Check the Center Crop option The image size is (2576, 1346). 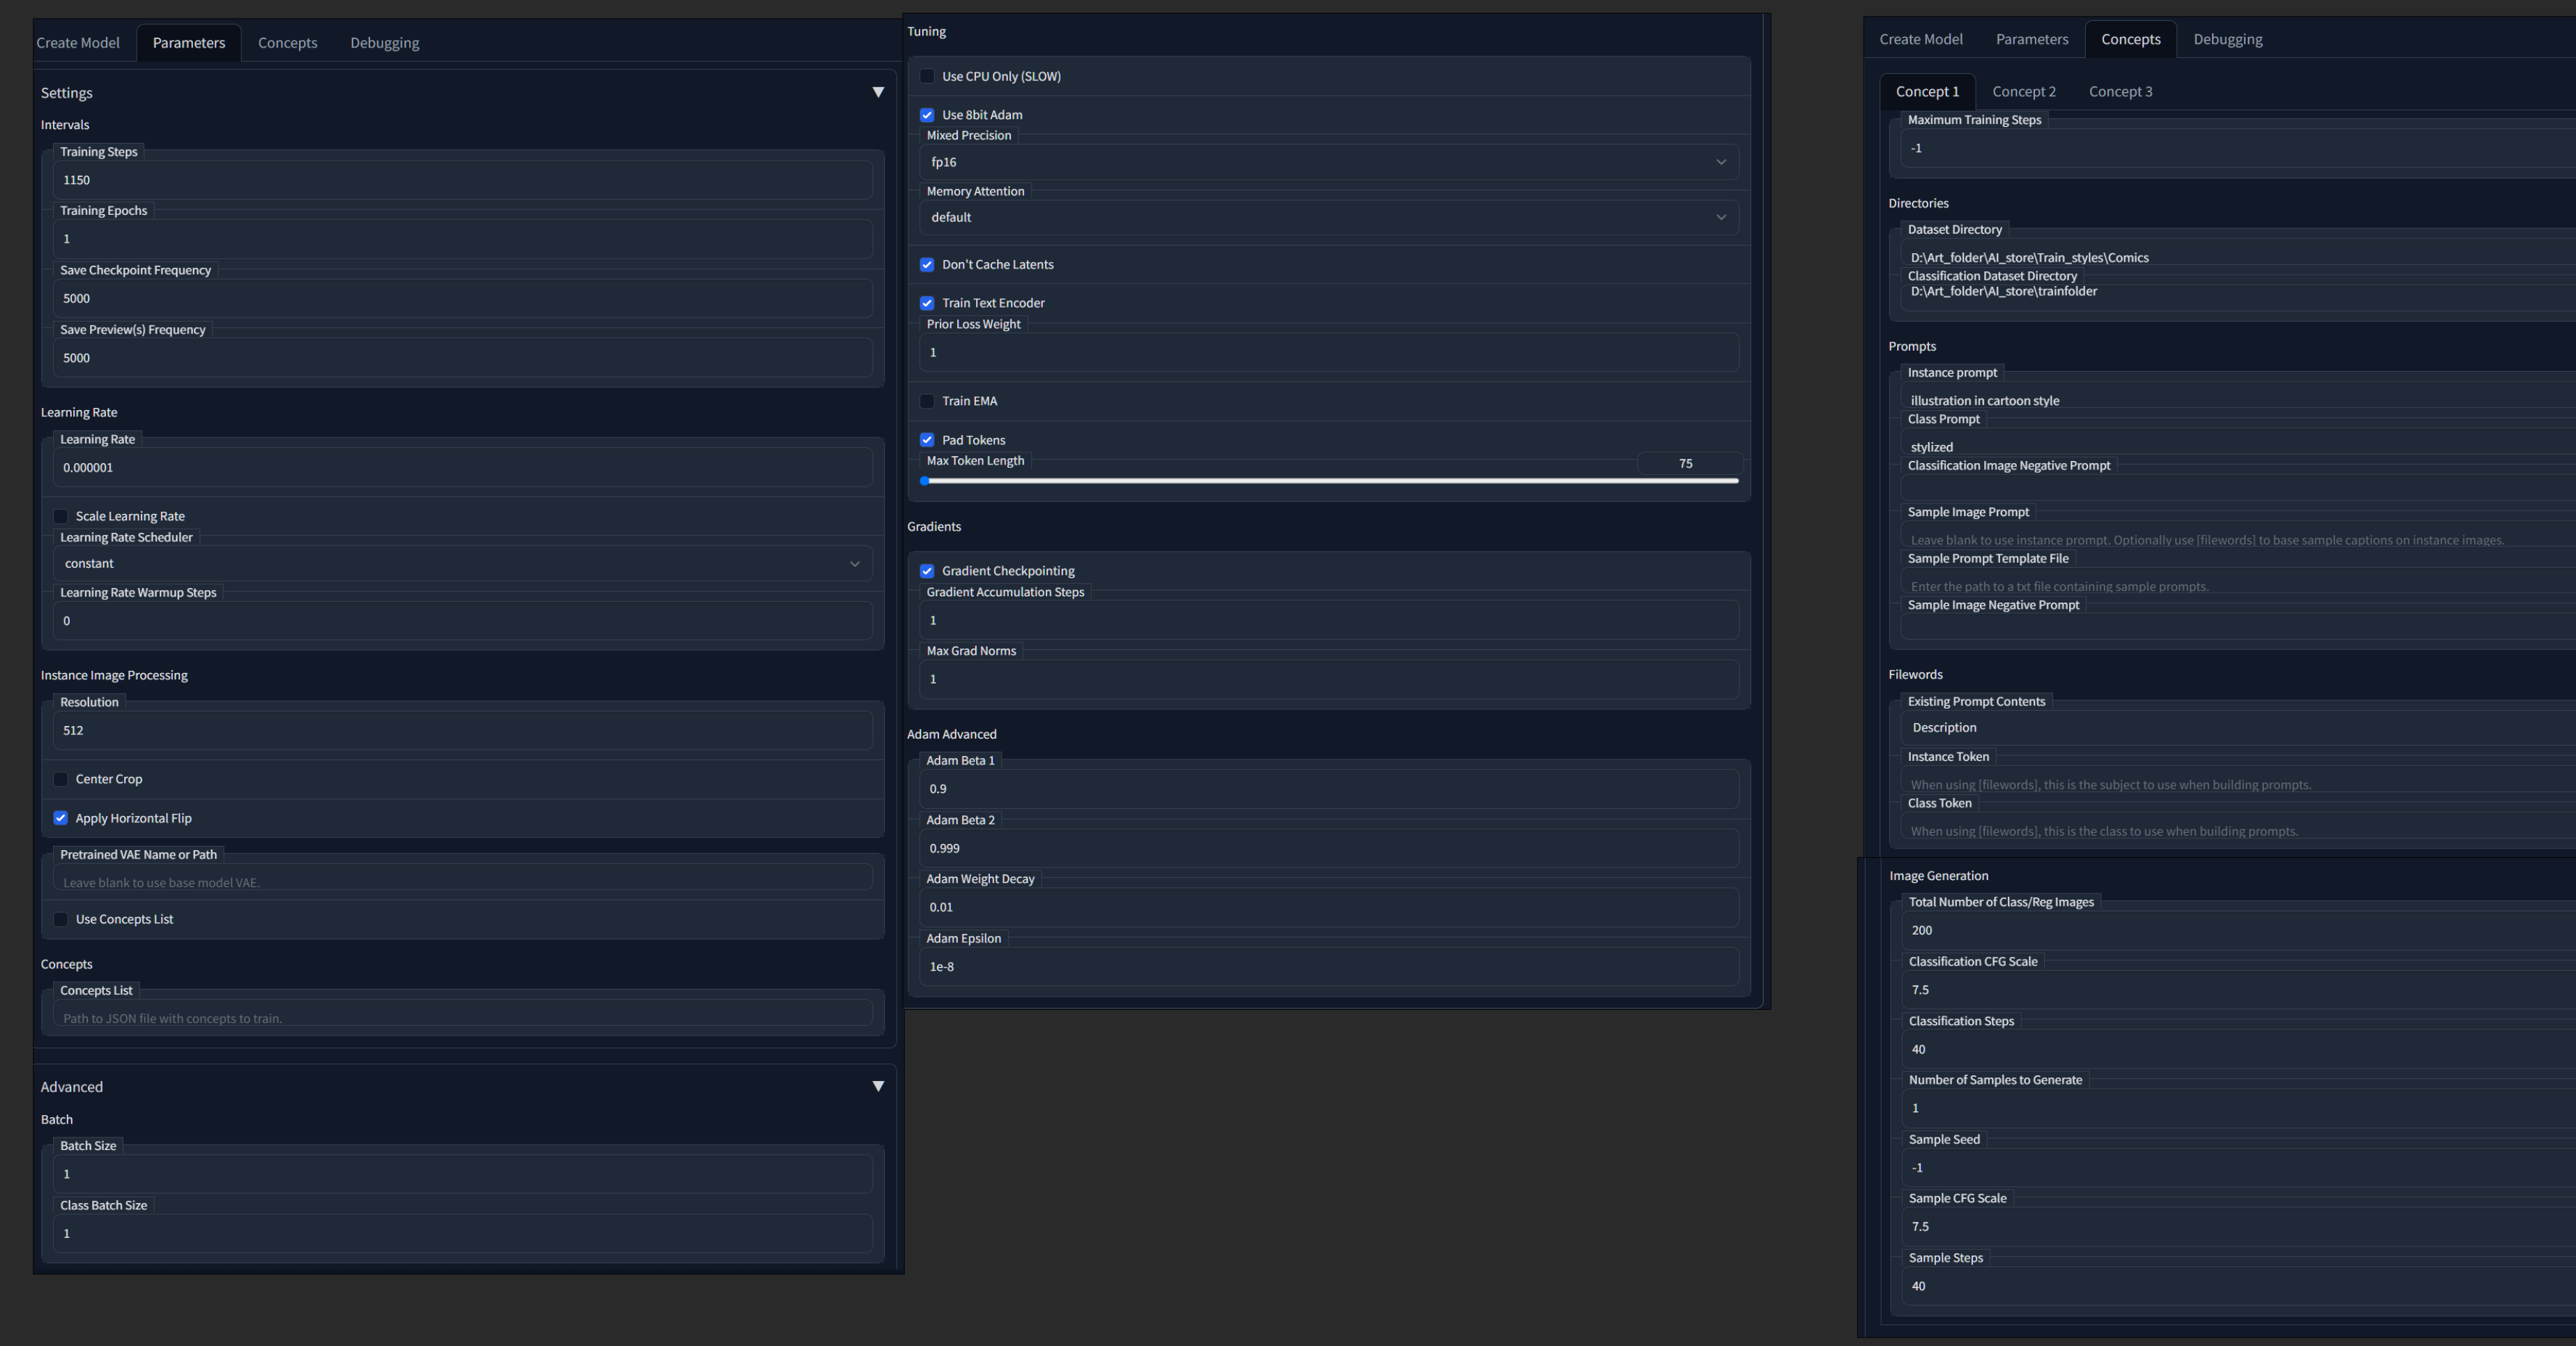coord(61,779)
